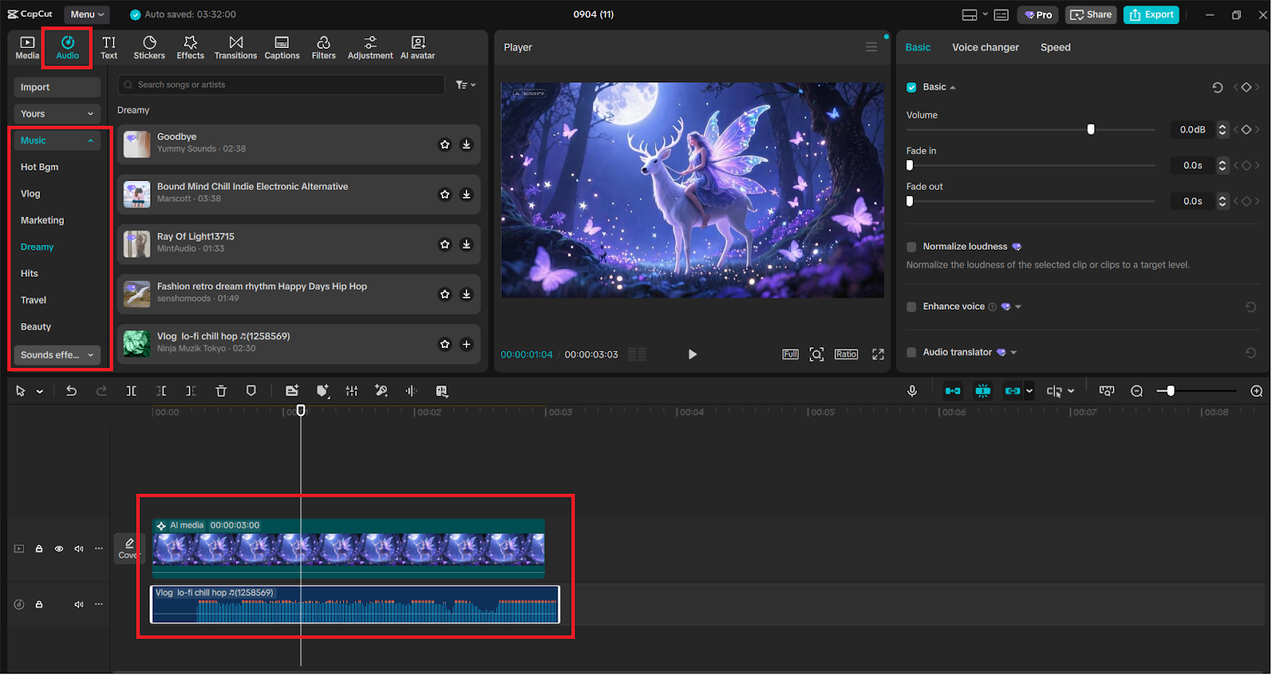Enable Normalize loudness checkbox

tap(911, 247)
